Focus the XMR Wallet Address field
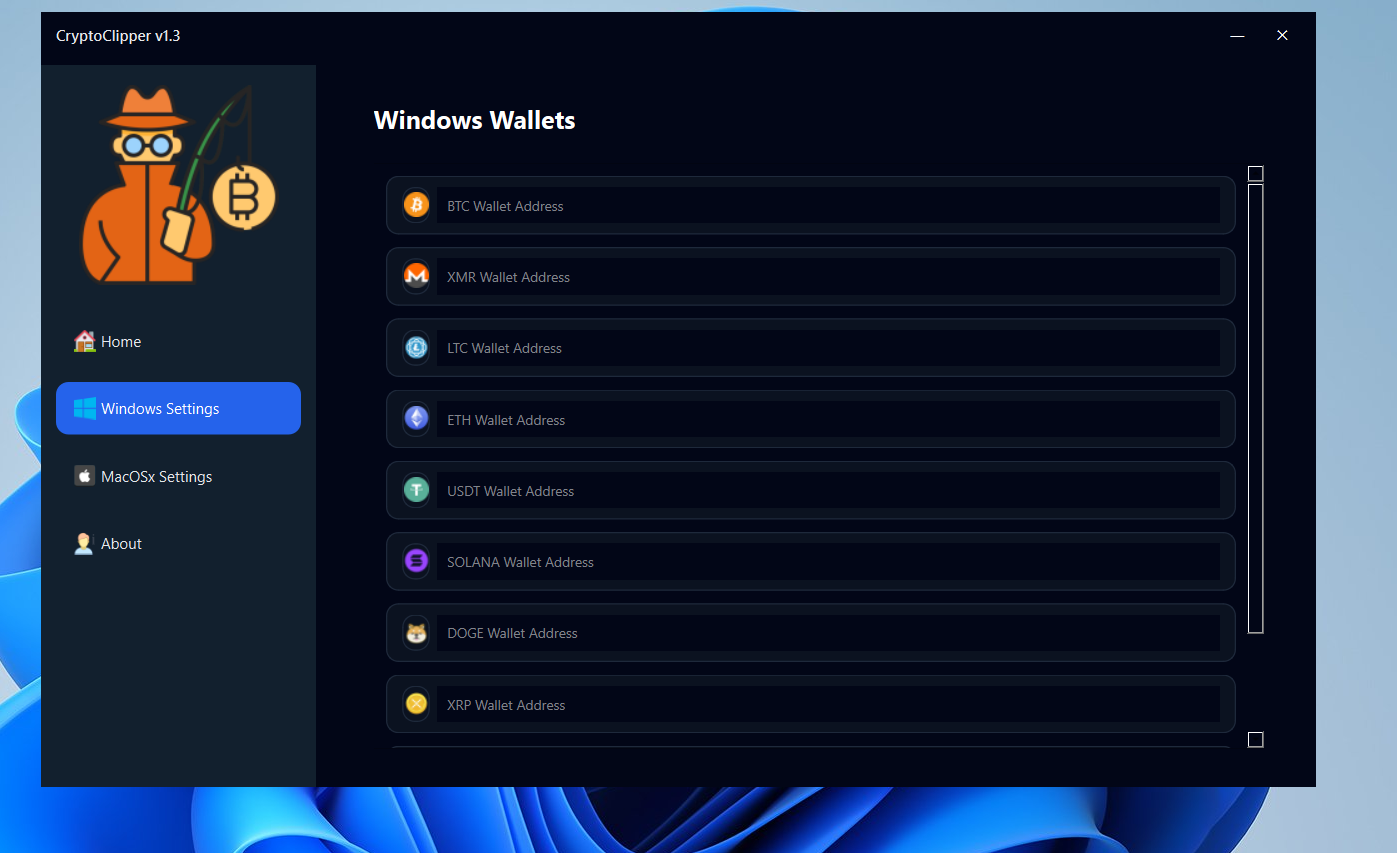1397x853 pixels. point(828,276)
